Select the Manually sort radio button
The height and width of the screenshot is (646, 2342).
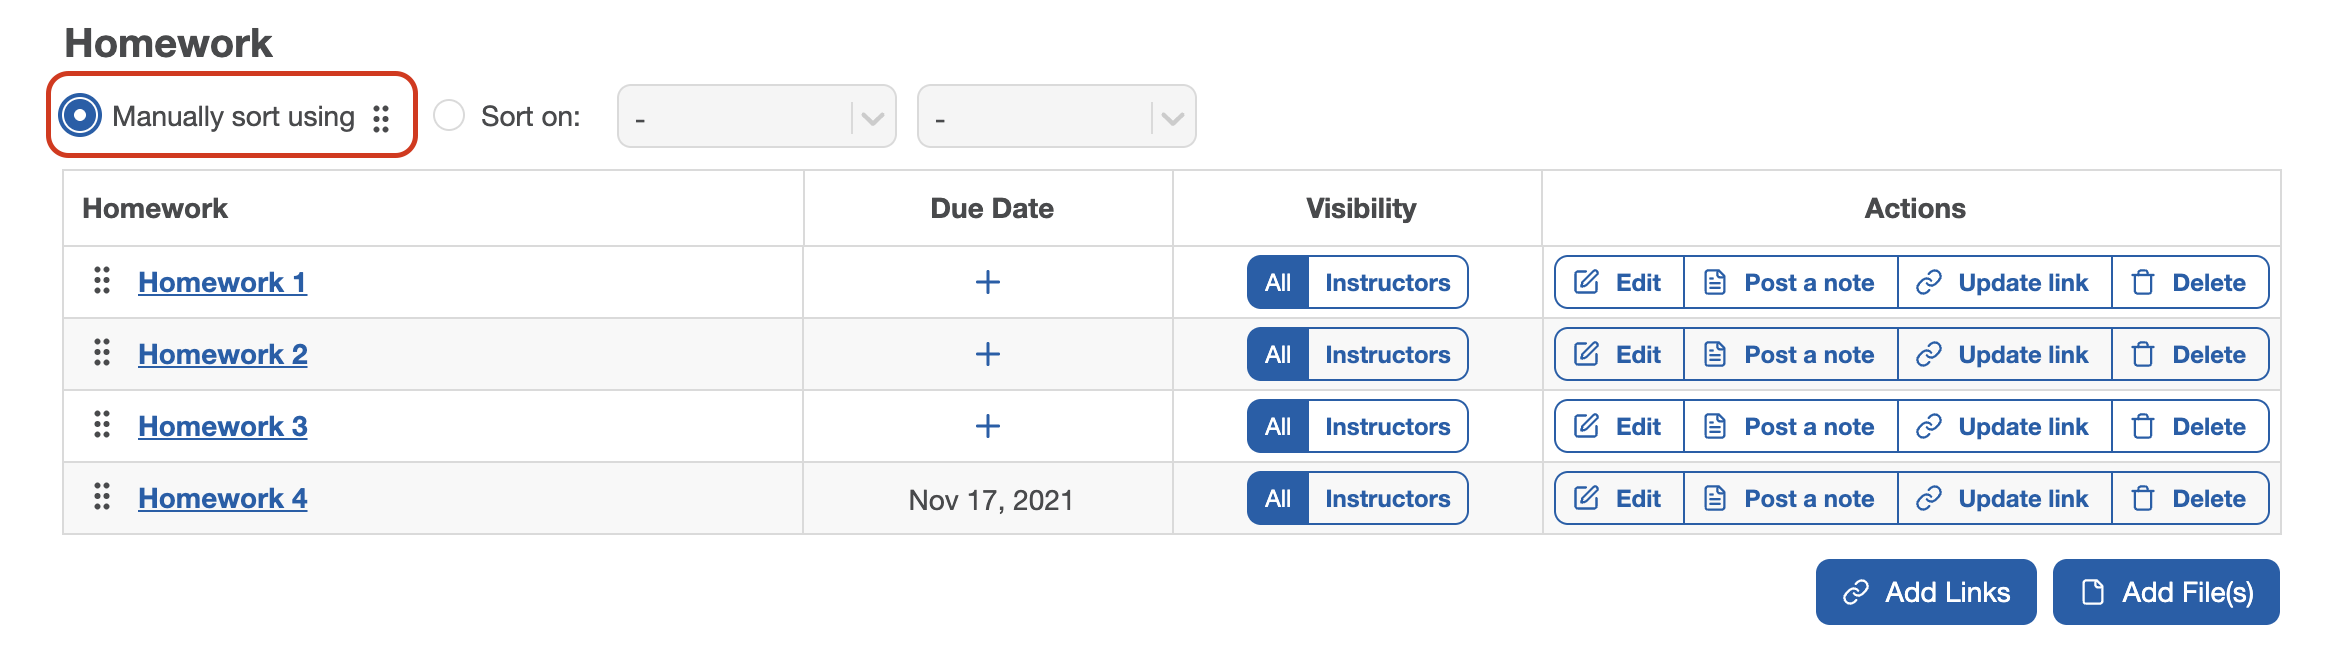pyautogui.click(x=80, y=115)
